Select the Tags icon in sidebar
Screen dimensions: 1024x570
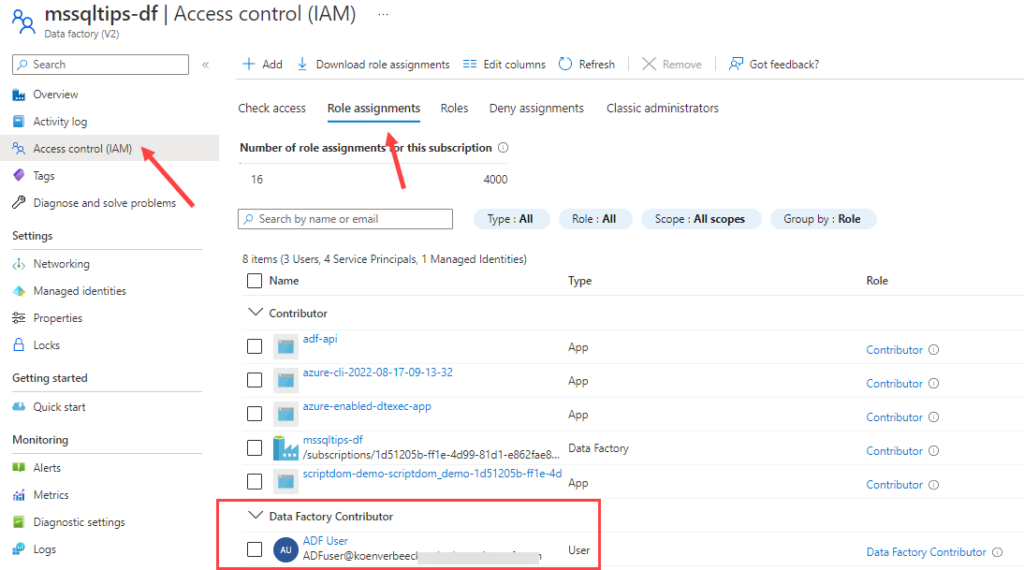click(19, 176)
